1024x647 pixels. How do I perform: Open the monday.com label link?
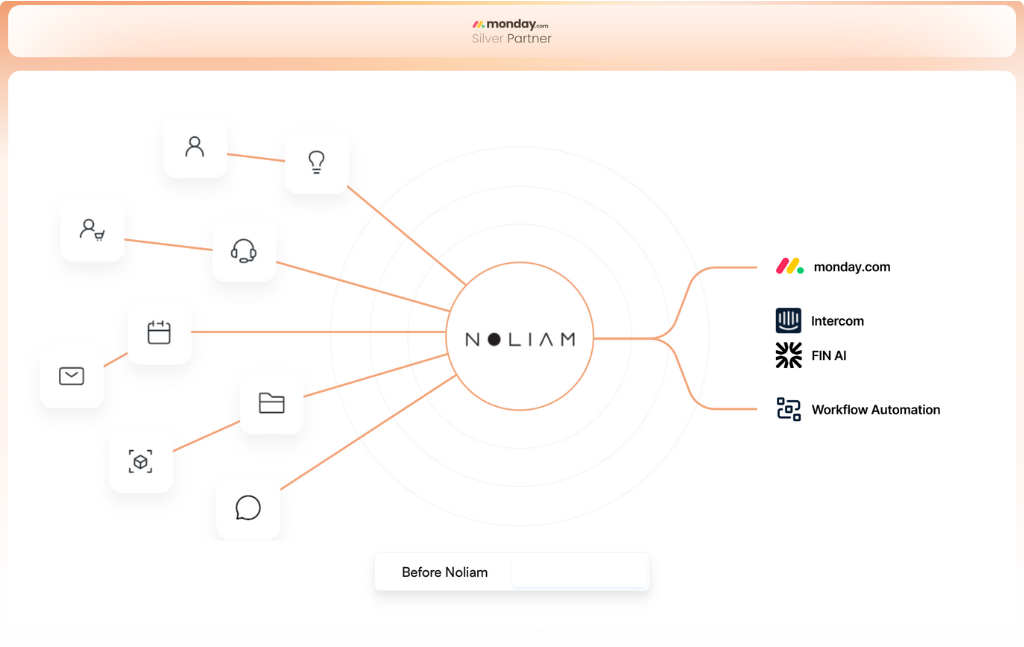click(852, 266)
